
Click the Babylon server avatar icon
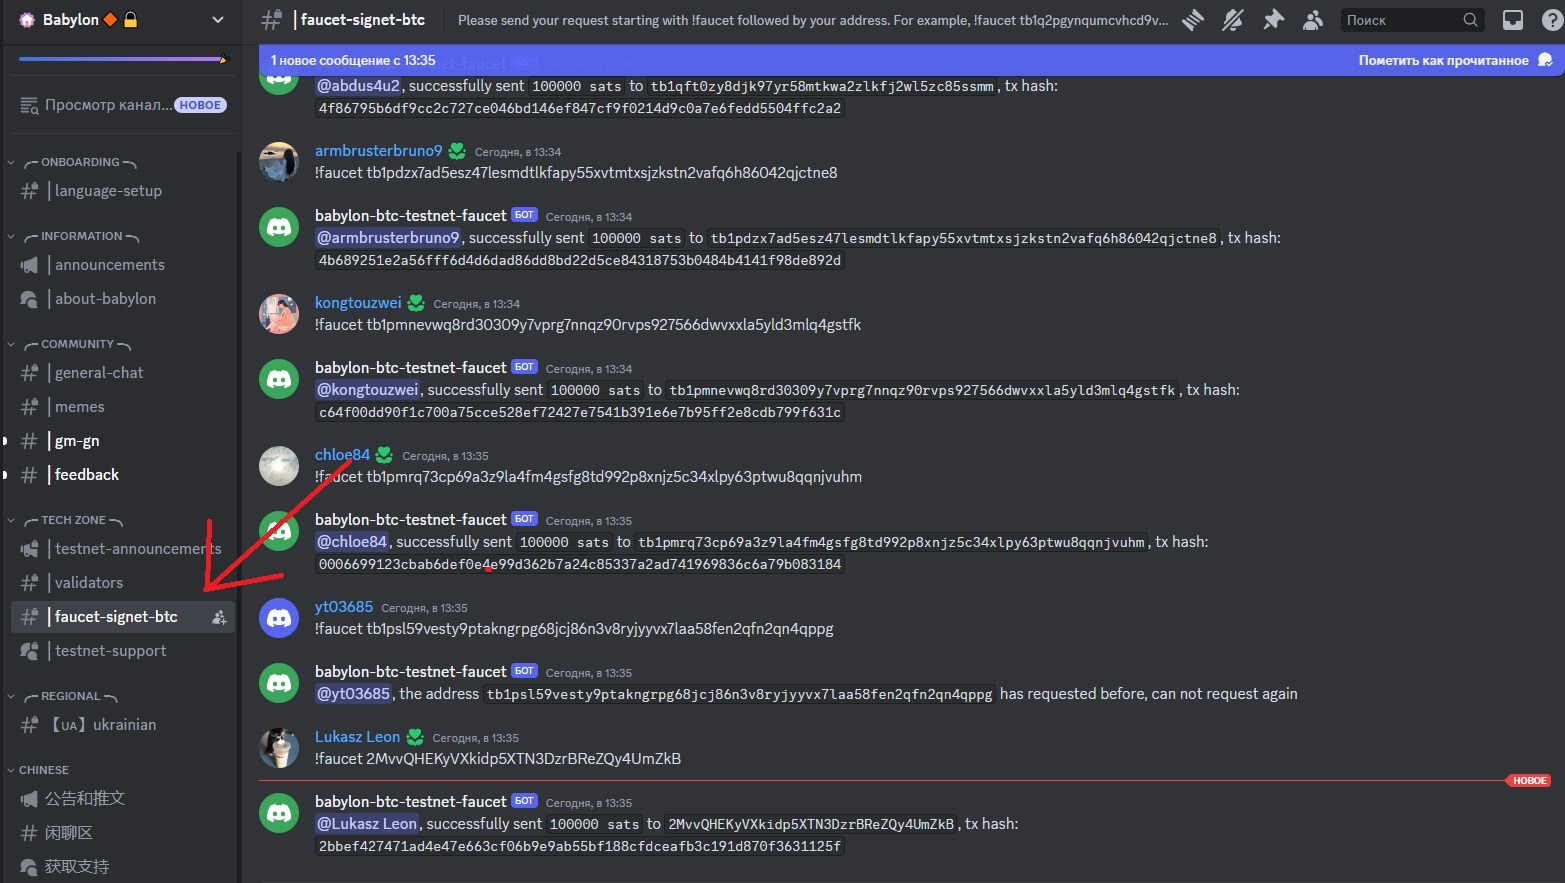[27, 20]
